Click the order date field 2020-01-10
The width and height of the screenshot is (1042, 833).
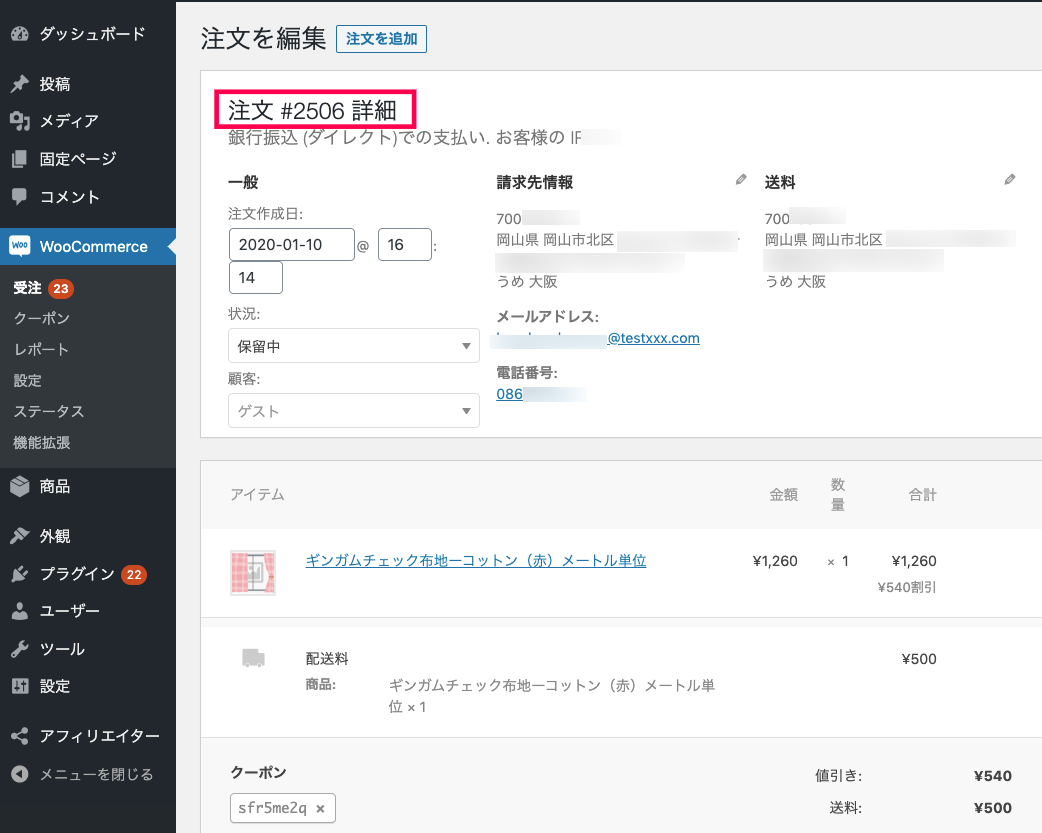coord(292,245)
